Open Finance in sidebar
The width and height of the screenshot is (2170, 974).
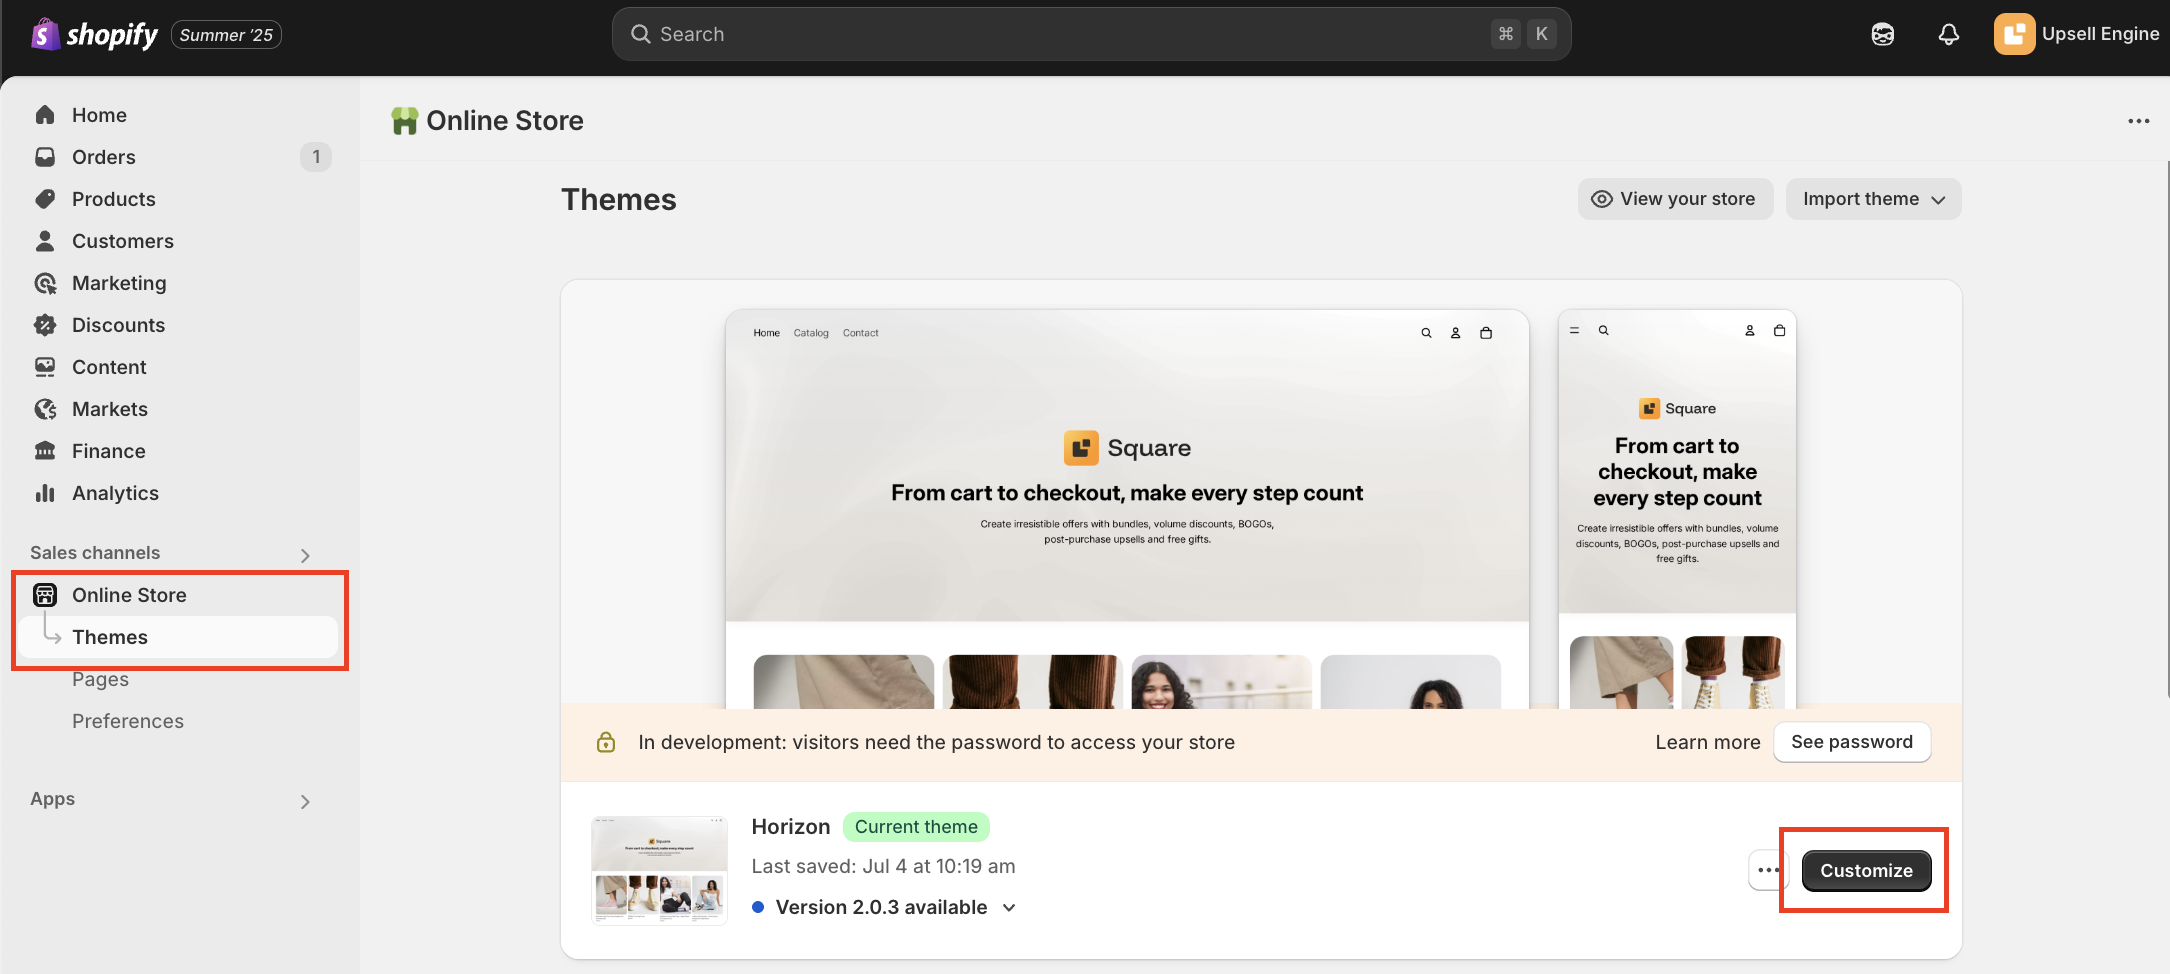click(x=108, y=451)
